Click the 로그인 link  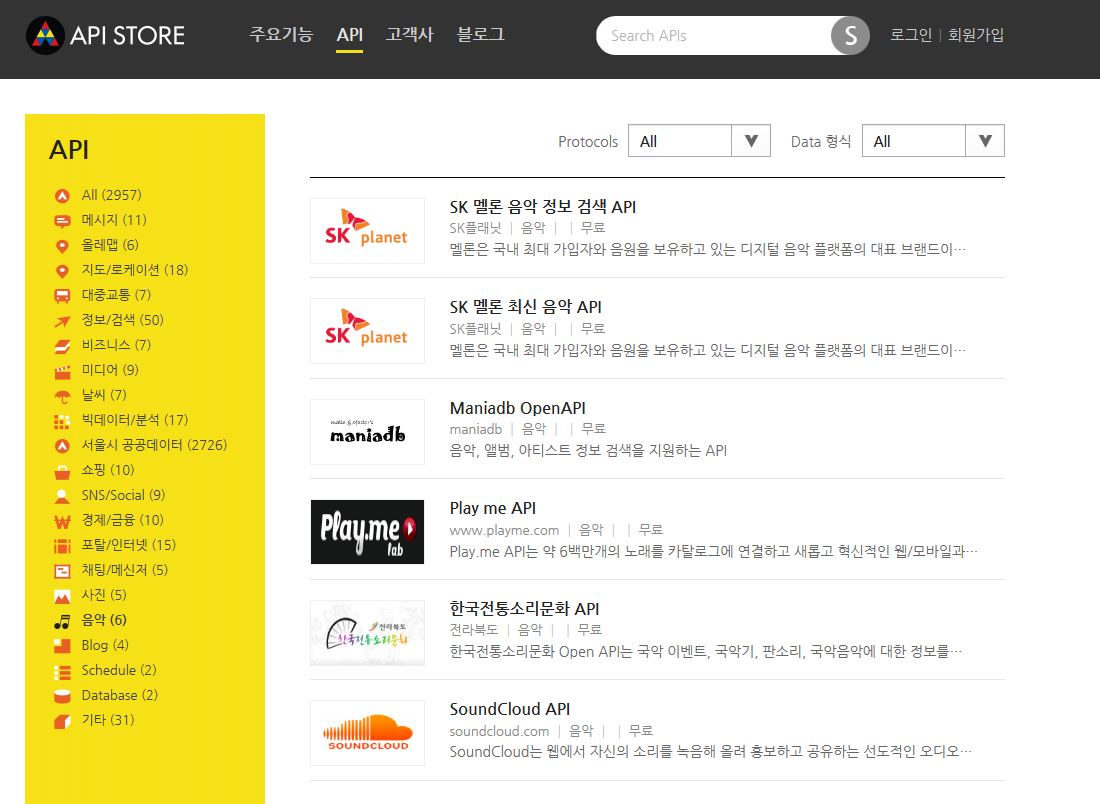(911, 35)
